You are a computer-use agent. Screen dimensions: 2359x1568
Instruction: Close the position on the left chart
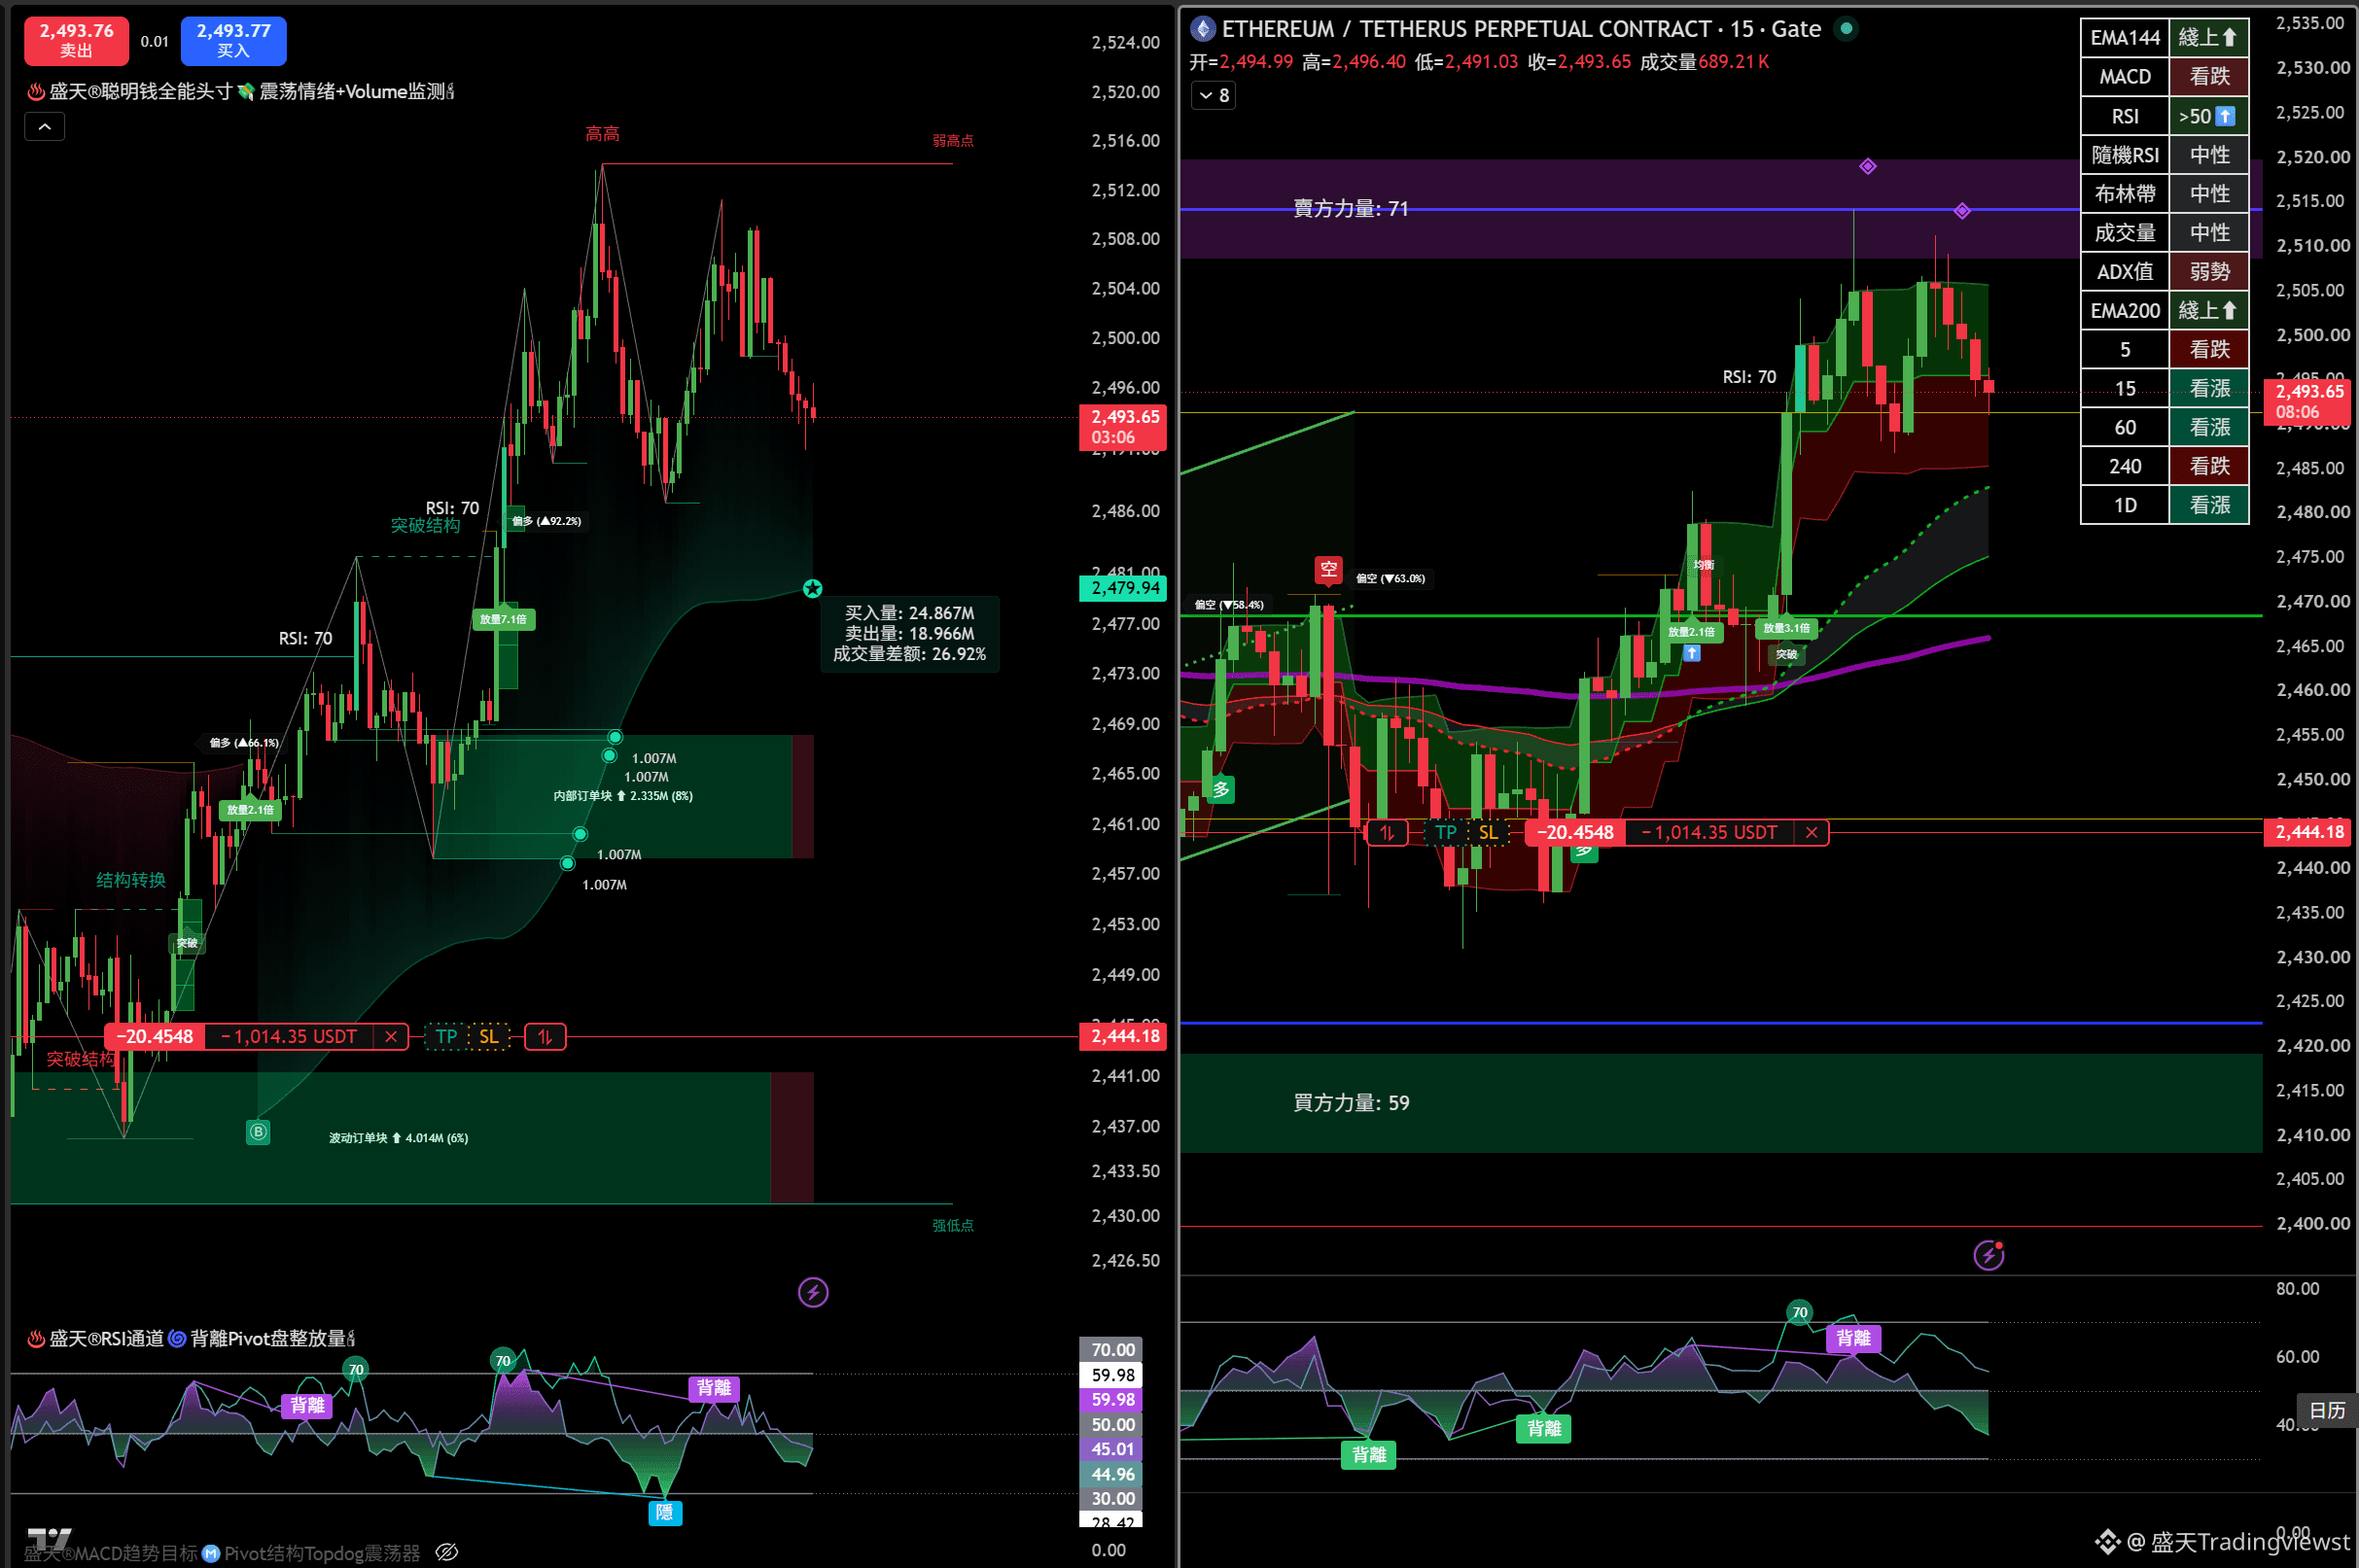tap(391, 1037)
